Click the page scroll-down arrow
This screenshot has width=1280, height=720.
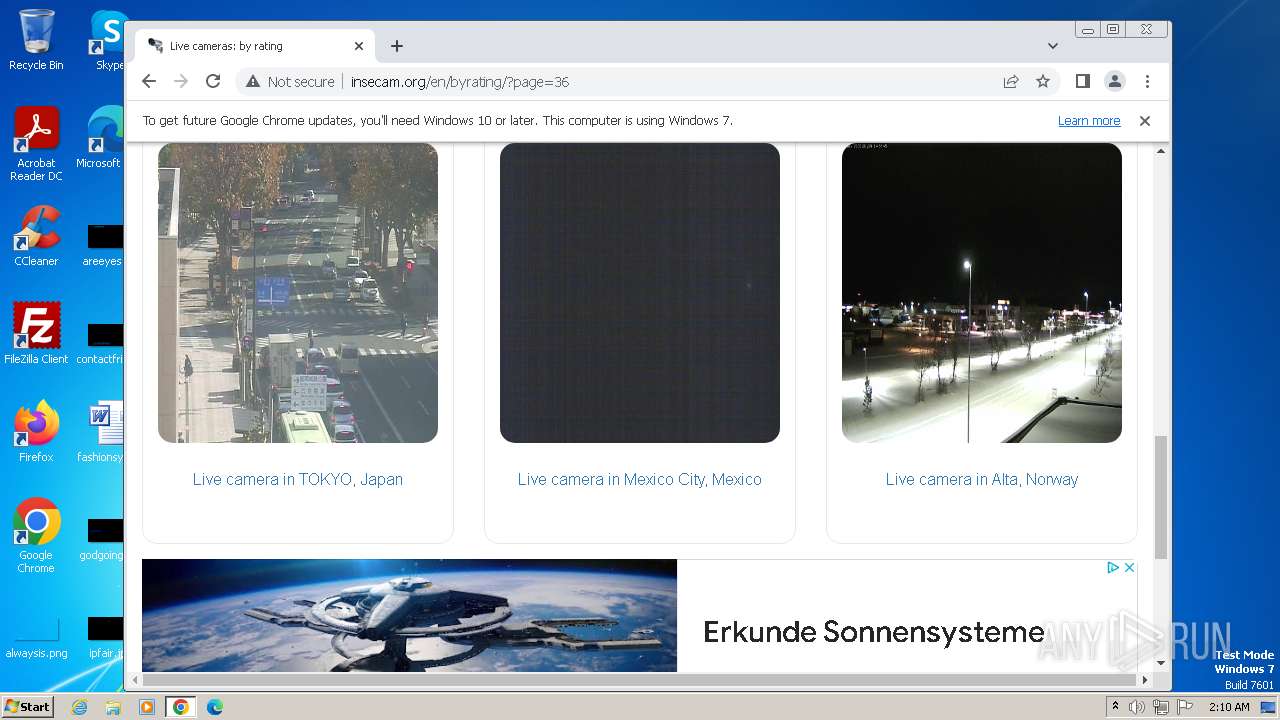pos(1161,663)
